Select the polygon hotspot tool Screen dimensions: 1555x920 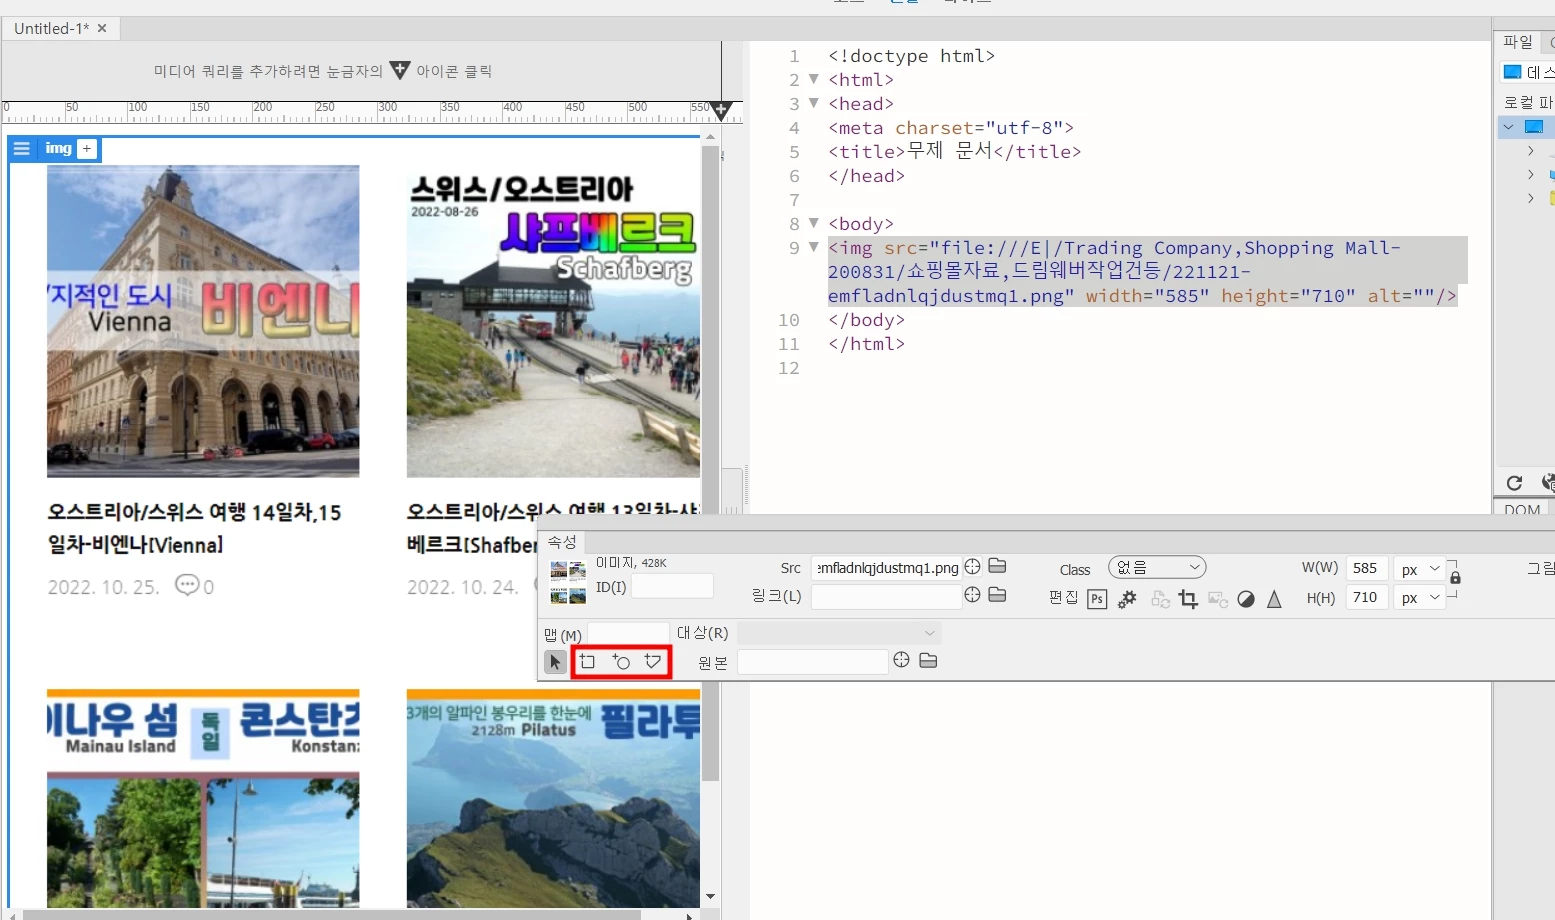pyautogui.click(x=653, y=661)
